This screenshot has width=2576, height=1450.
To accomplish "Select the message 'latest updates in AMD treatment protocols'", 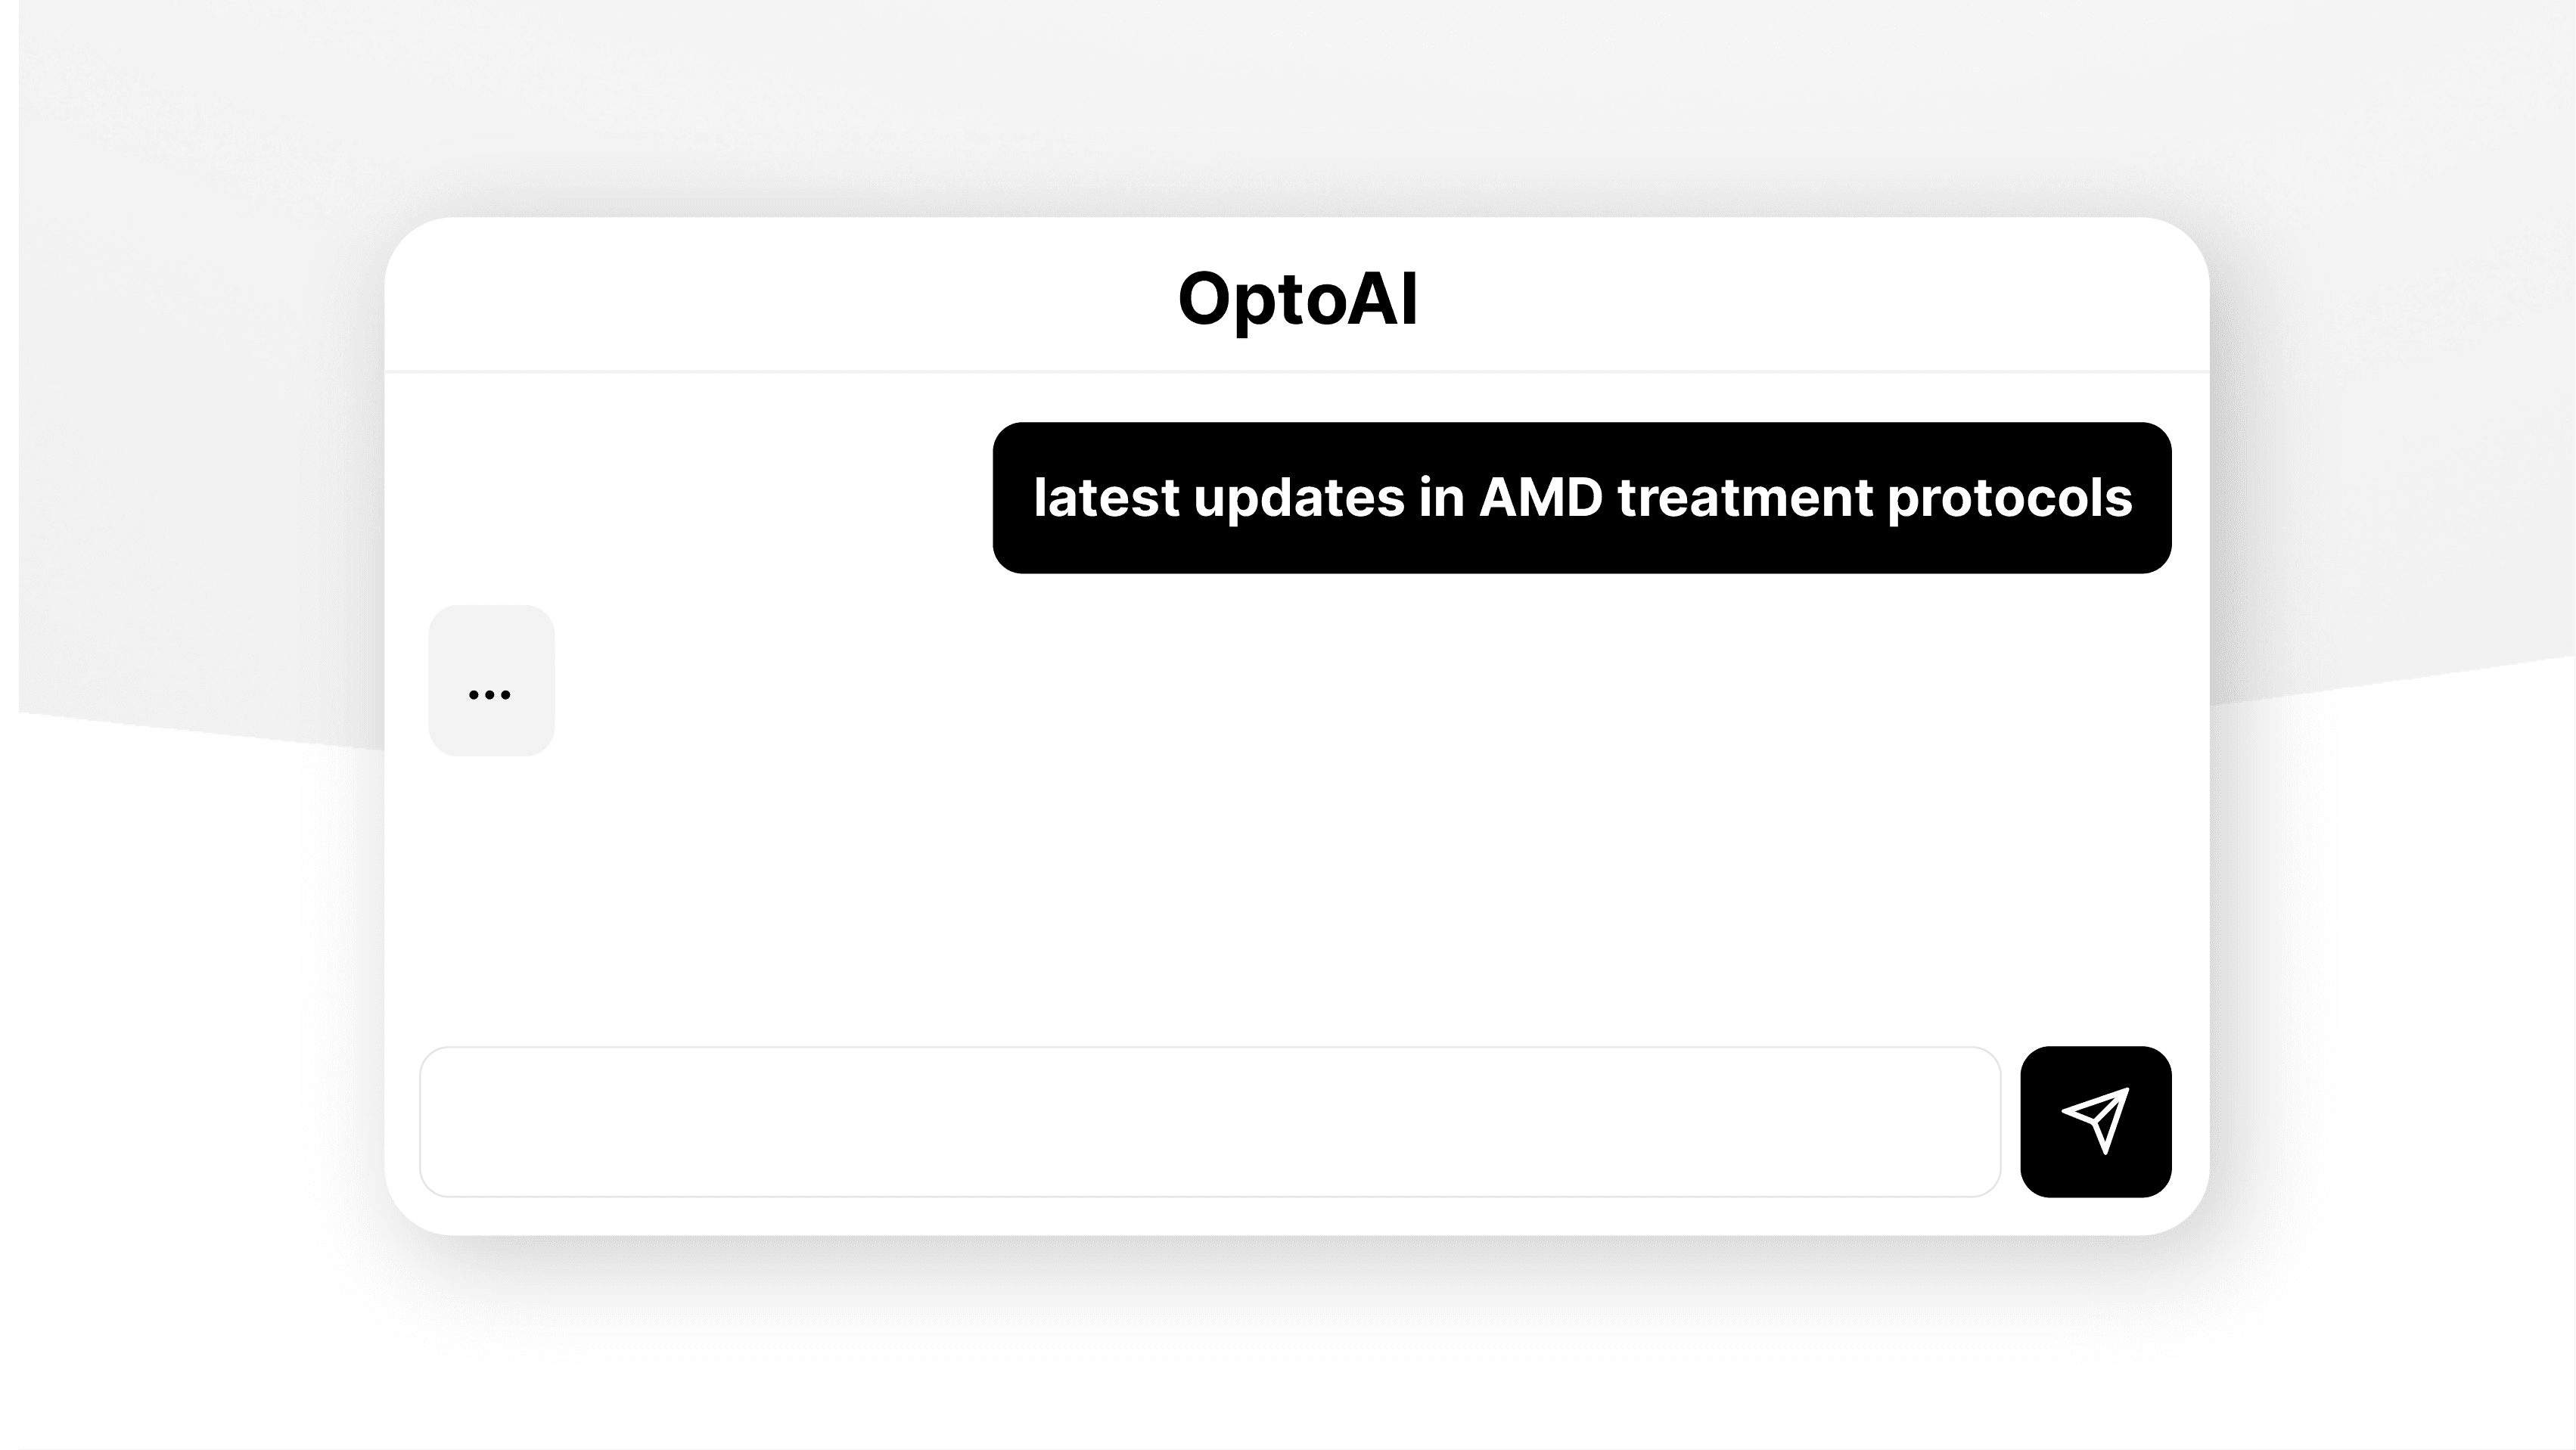I will tap(1580, 497).
